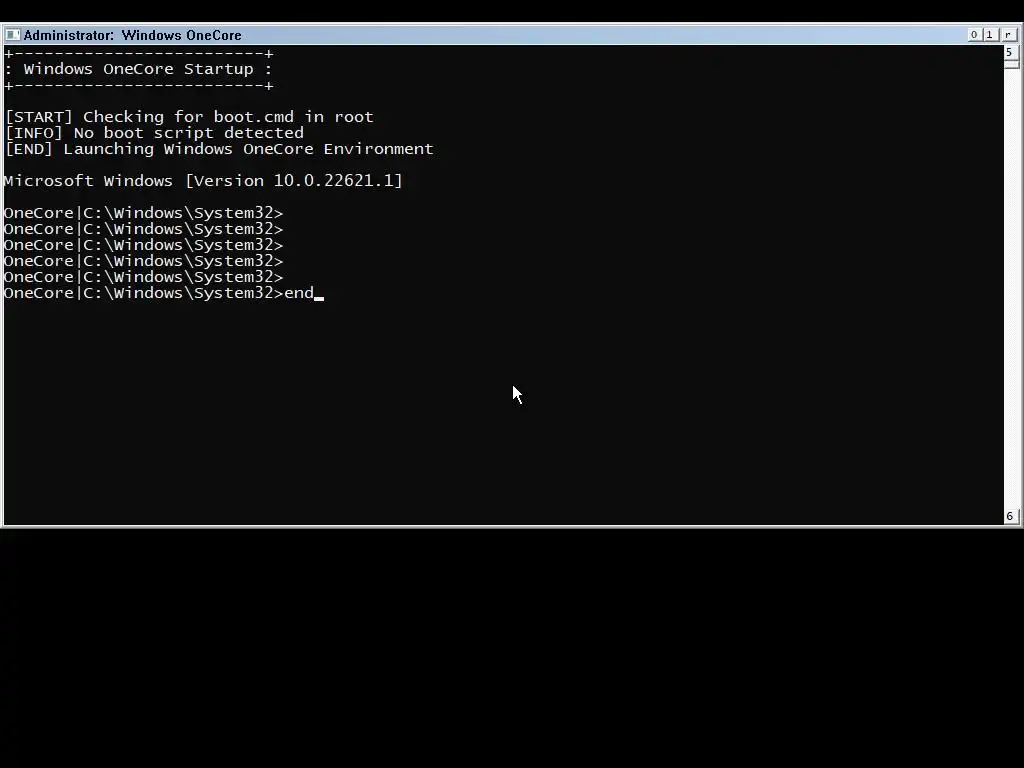Maximize the Windows OneCore console window
Image resolution: width=1024 pixels, height=768 pixels.
pyautogui.click(x=990, y=35)
